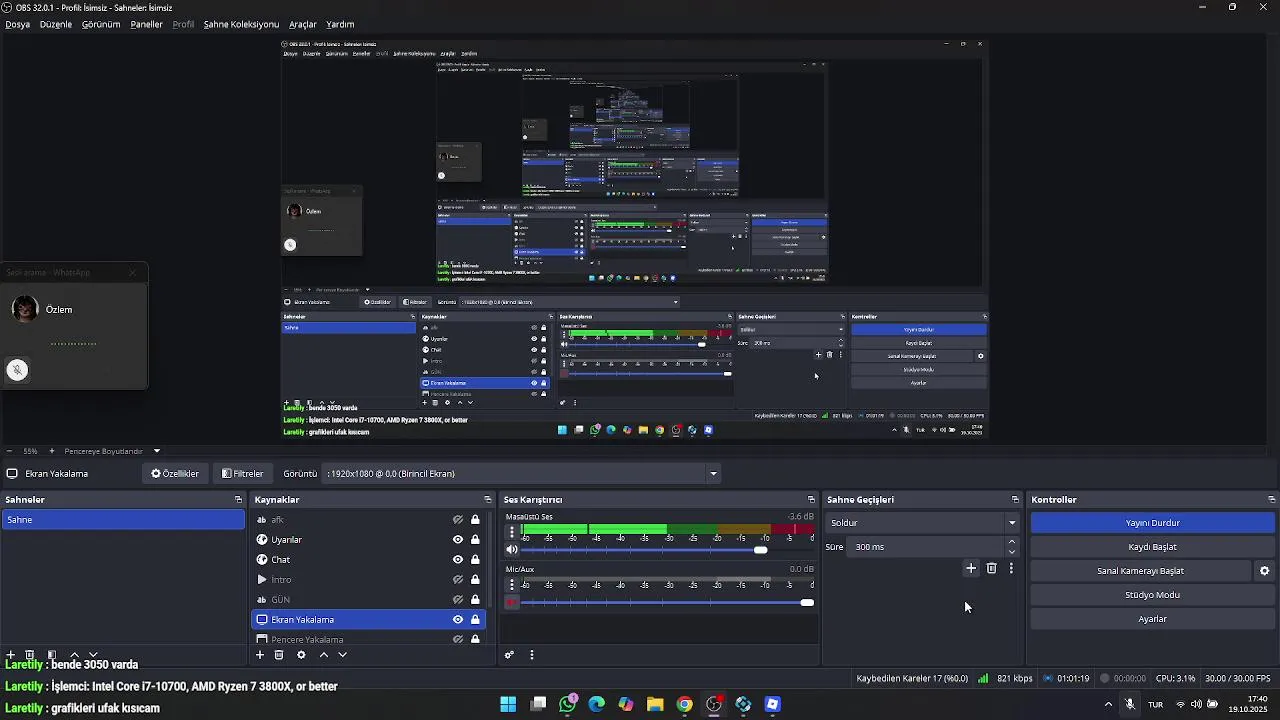Click Sanal Kamerayı Başlat

[1141, 571]
